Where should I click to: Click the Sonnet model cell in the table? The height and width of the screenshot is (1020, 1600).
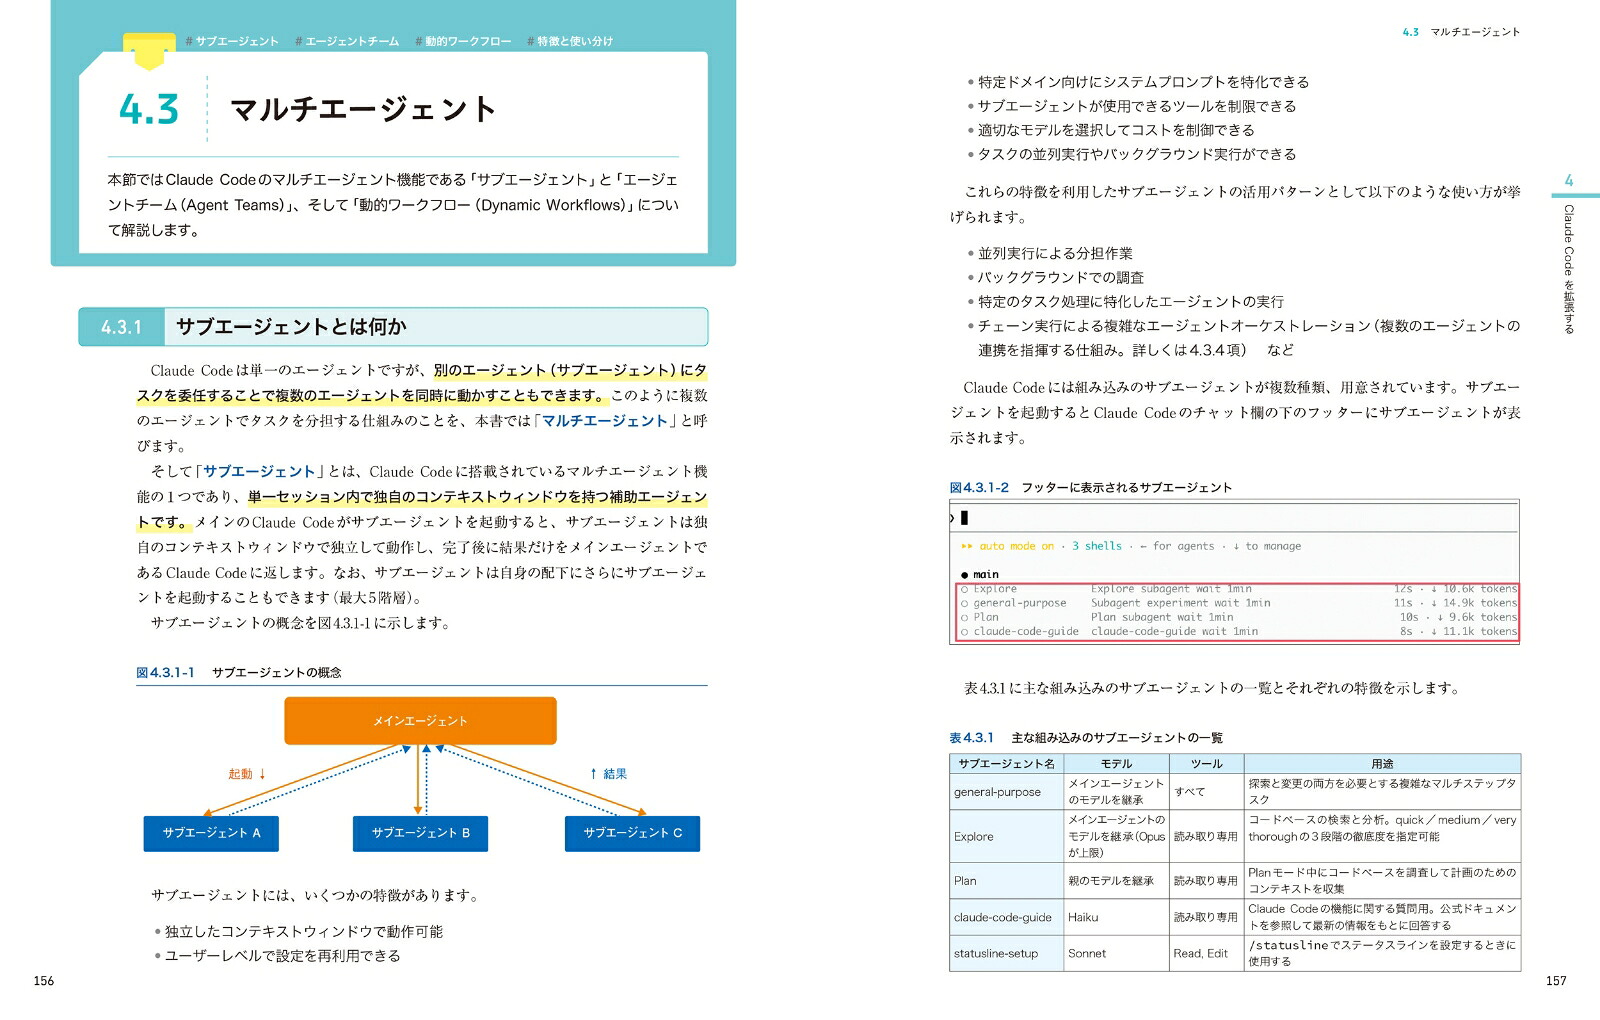tap(1116, 953)
